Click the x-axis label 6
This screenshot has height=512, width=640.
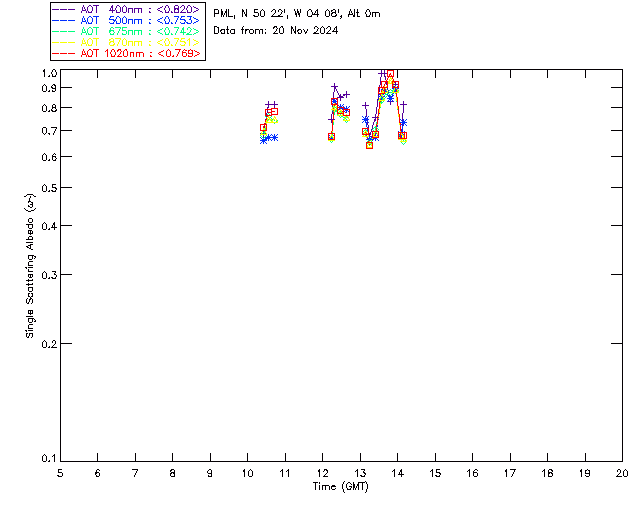[98, 473]
